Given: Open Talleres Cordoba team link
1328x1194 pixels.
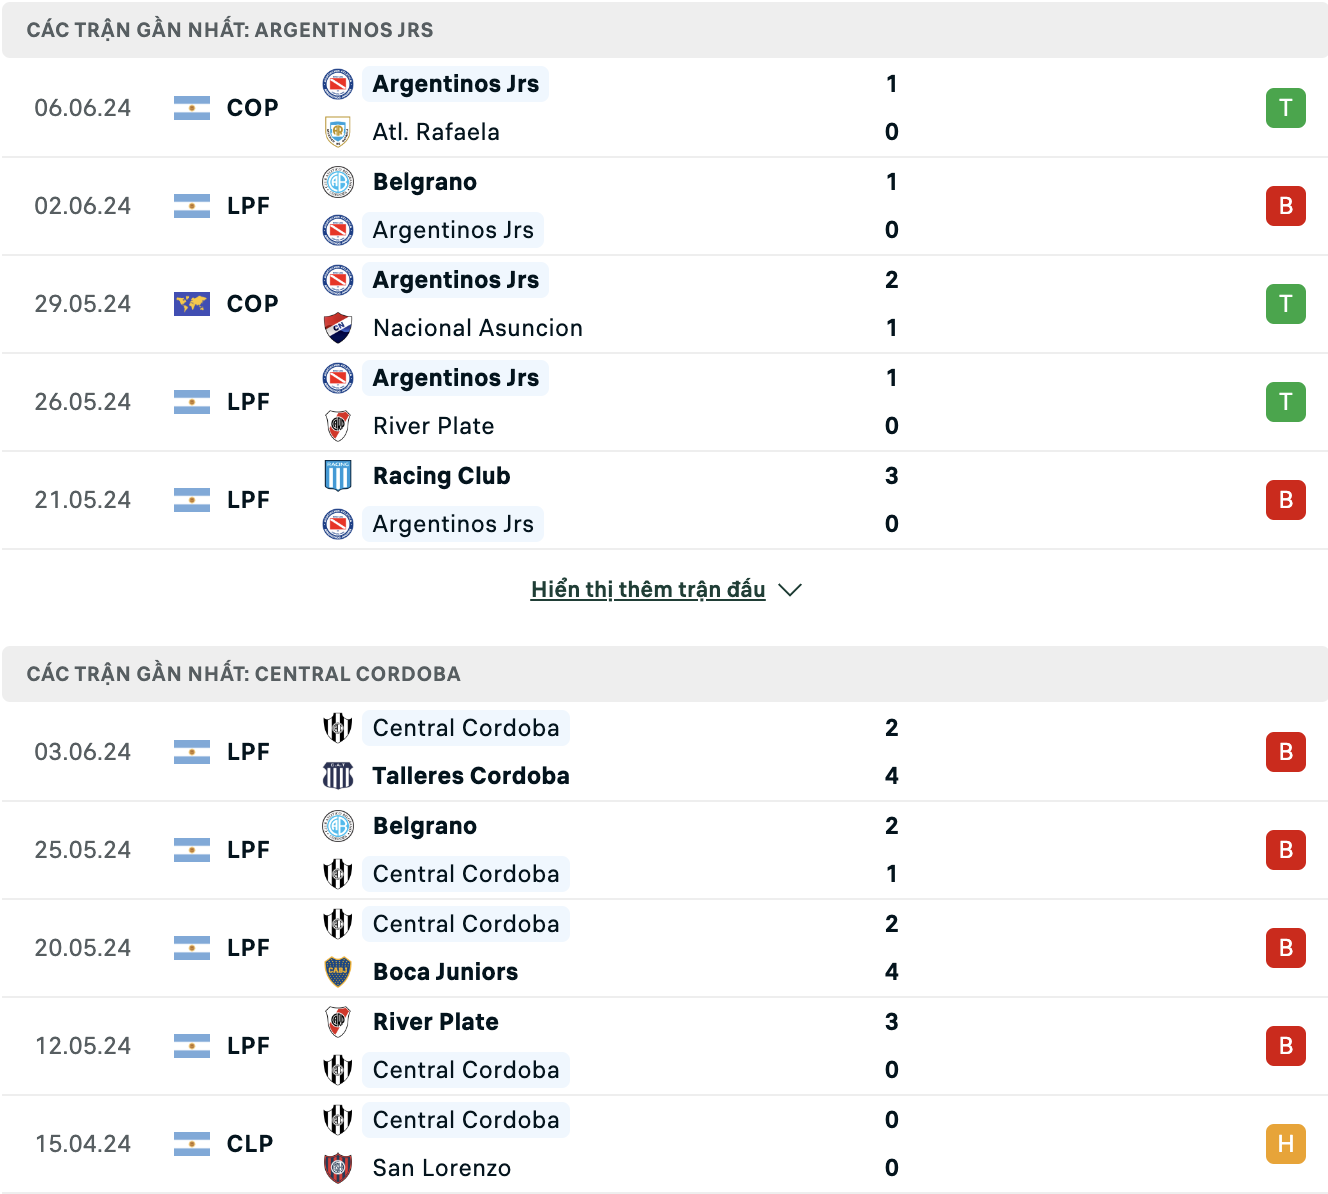Looking at the screenshot, I should [x=471, y=776].
